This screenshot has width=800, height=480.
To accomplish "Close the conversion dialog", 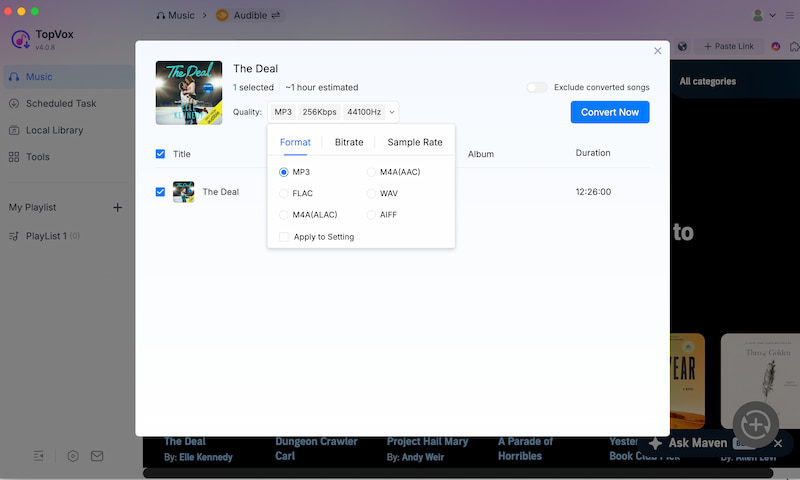I will coord(658,50).
